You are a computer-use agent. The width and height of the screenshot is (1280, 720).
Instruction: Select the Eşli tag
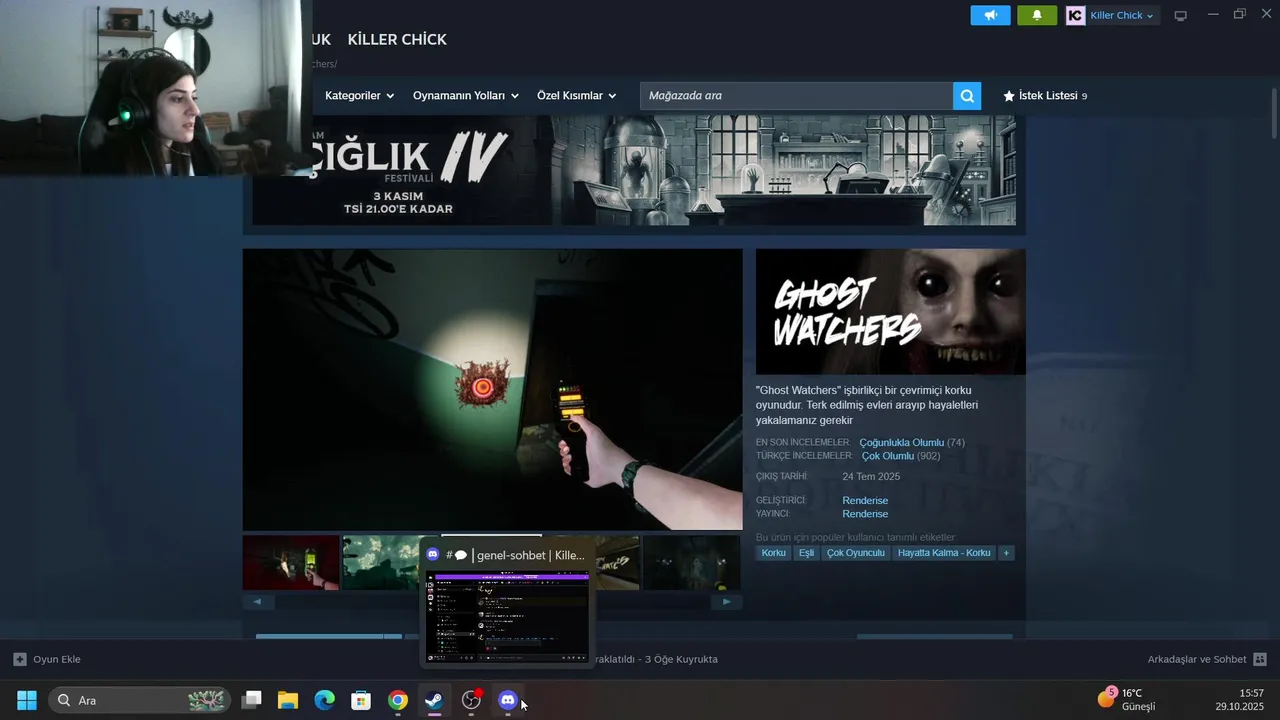806,553
